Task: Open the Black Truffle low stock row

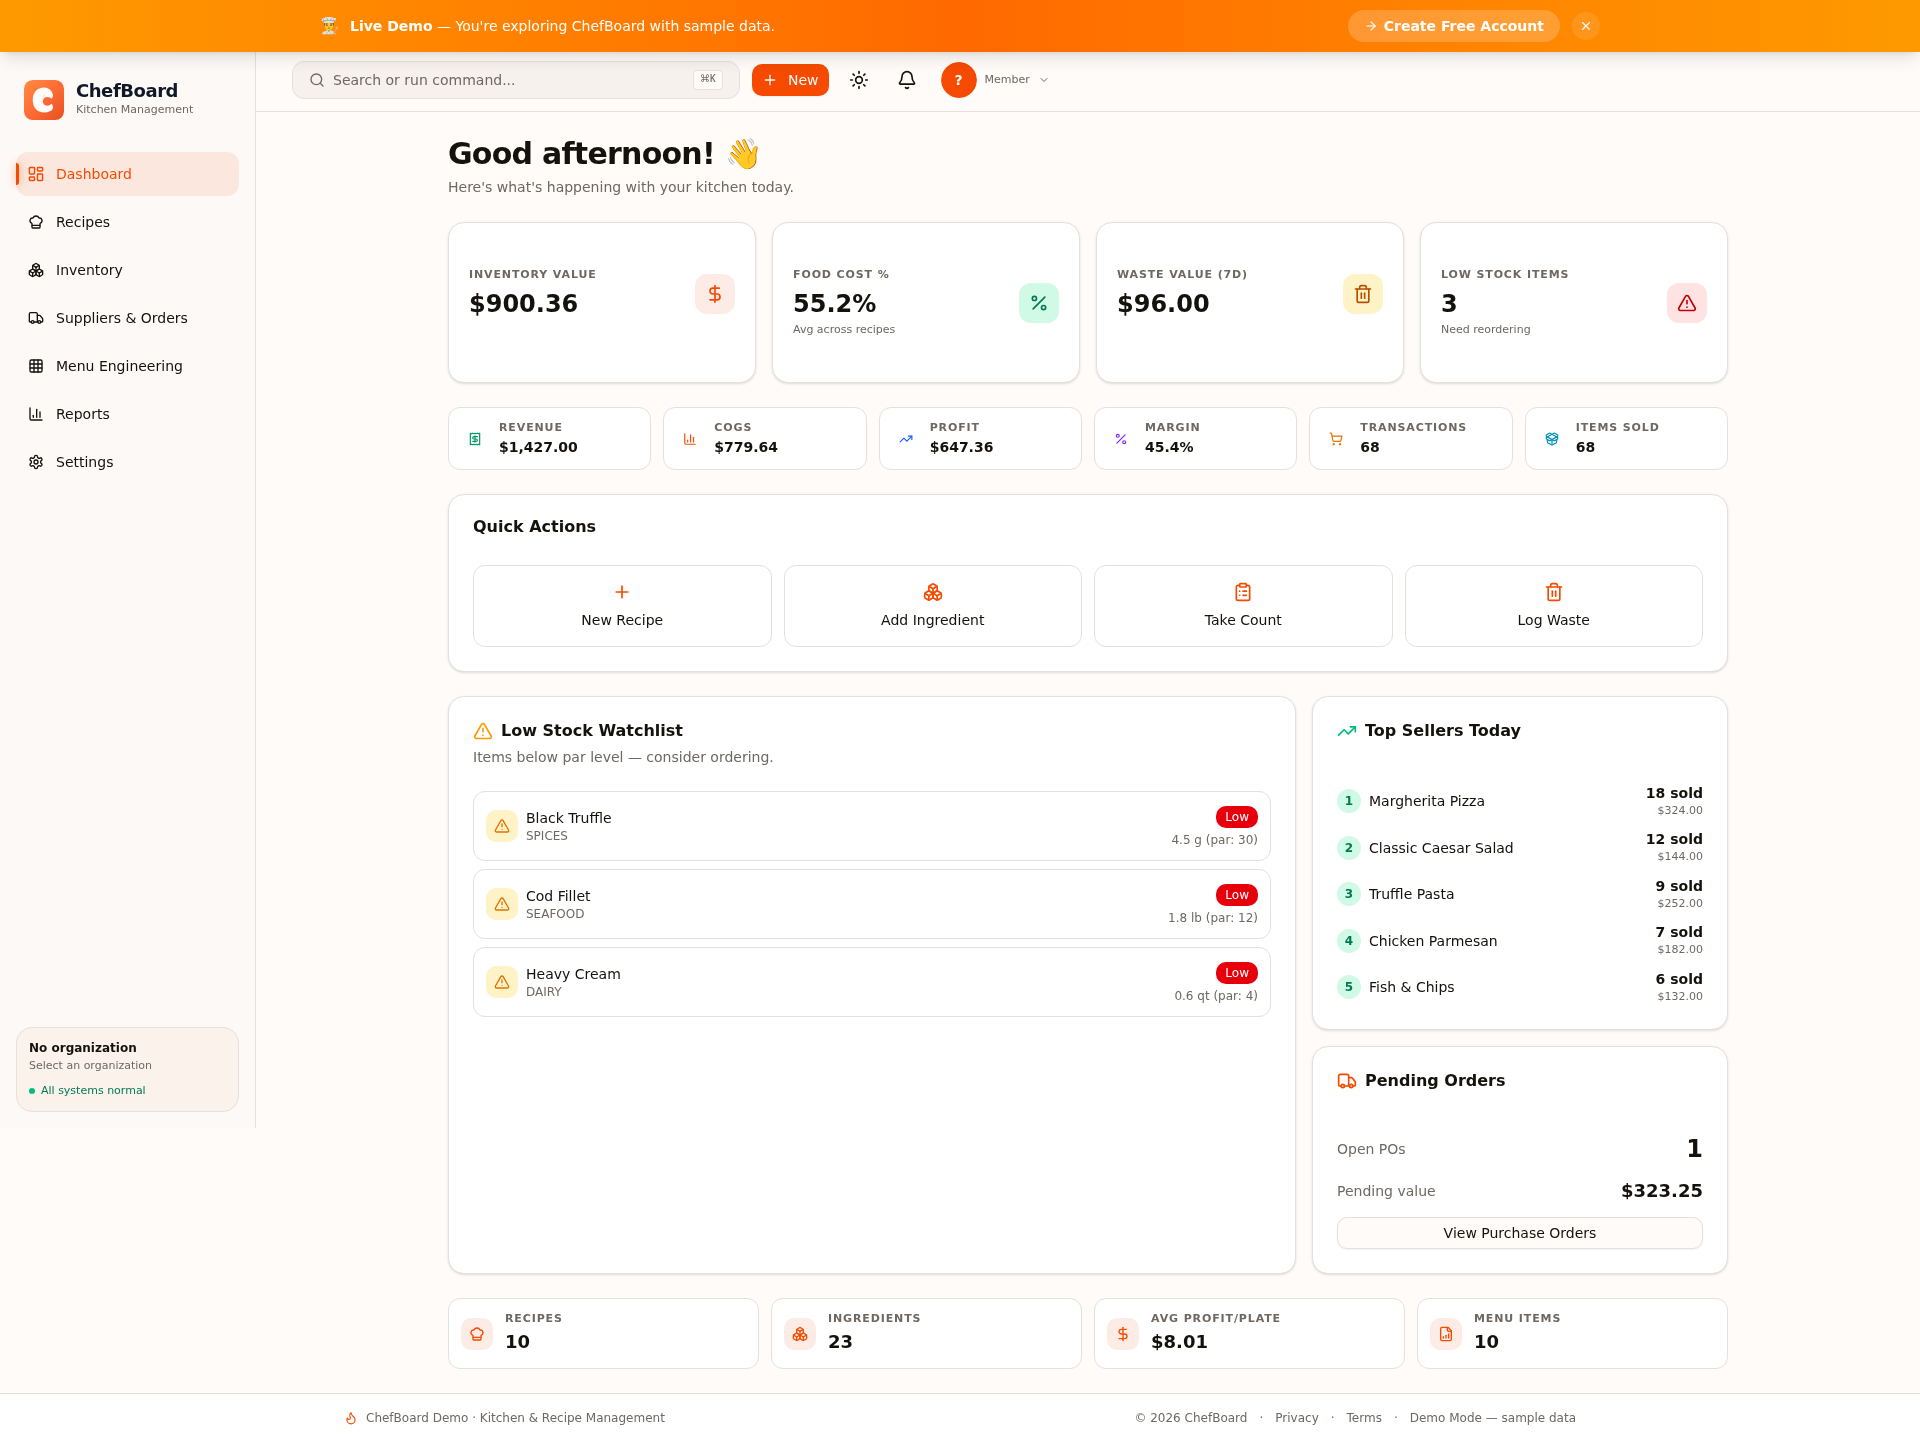Action: [872, 826]
